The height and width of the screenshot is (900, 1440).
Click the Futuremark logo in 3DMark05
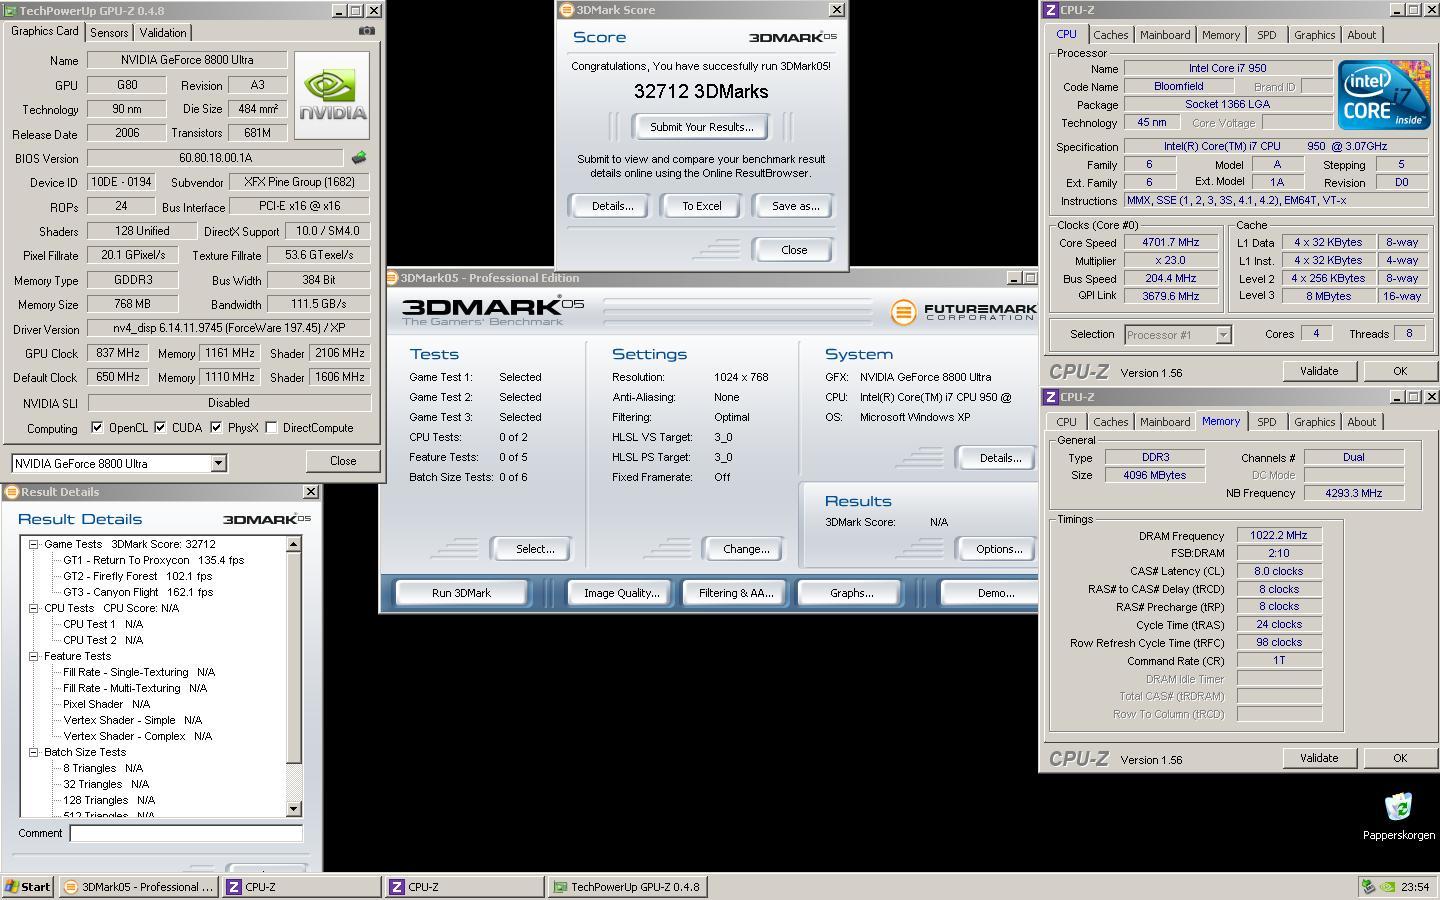pos(963,312)
